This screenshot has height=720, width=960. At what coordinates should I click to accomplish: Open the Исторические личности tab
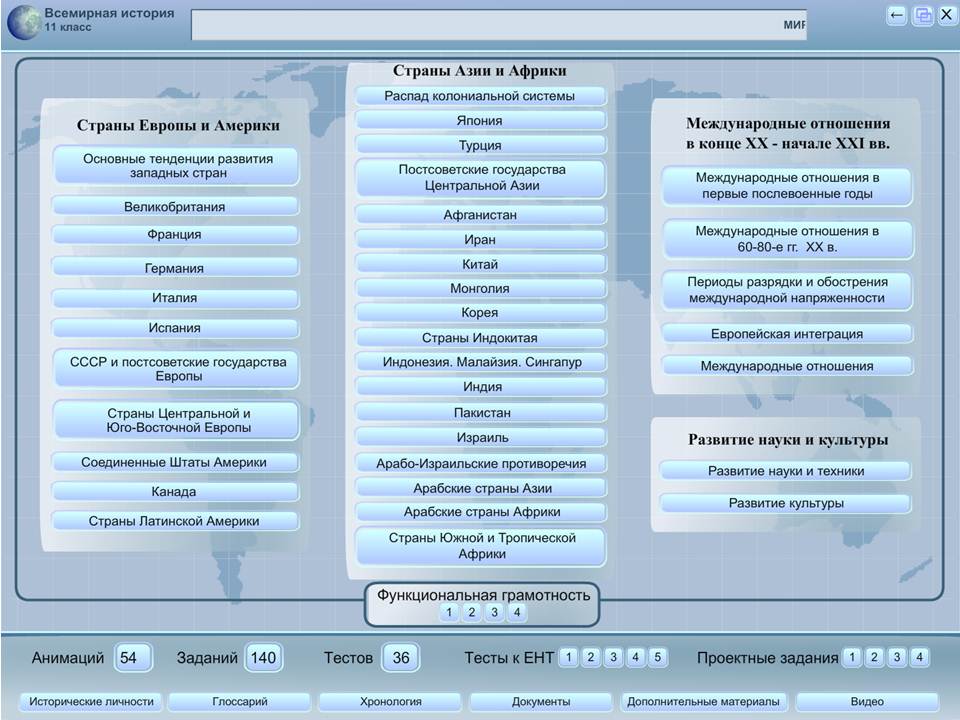(91, 702)
